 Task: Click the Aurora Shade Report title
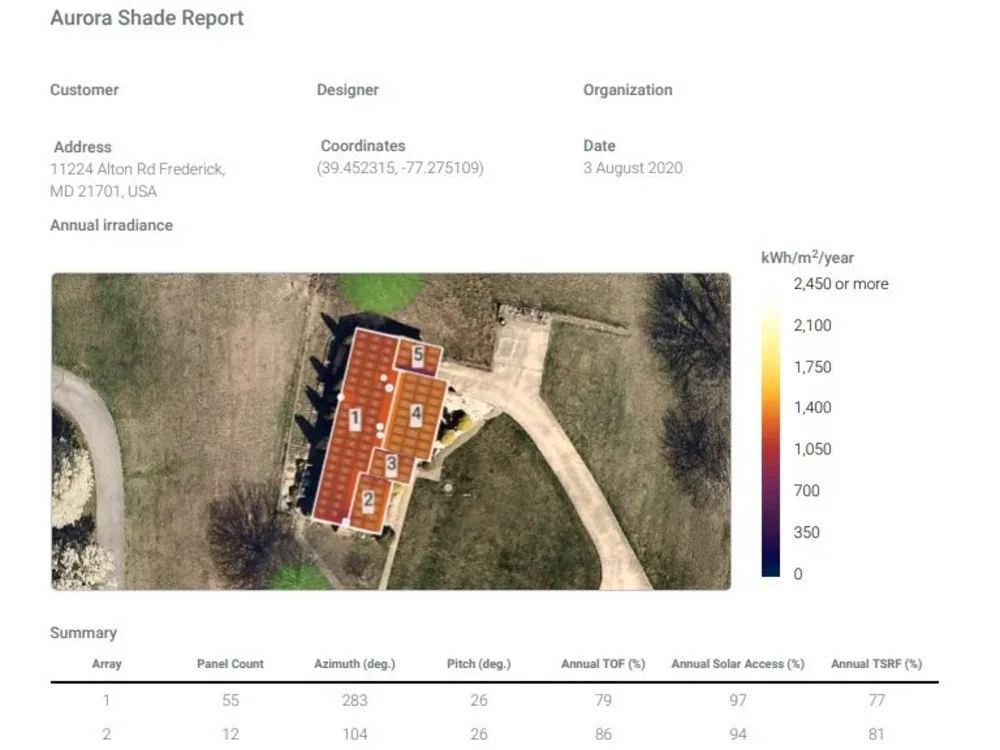146,17
